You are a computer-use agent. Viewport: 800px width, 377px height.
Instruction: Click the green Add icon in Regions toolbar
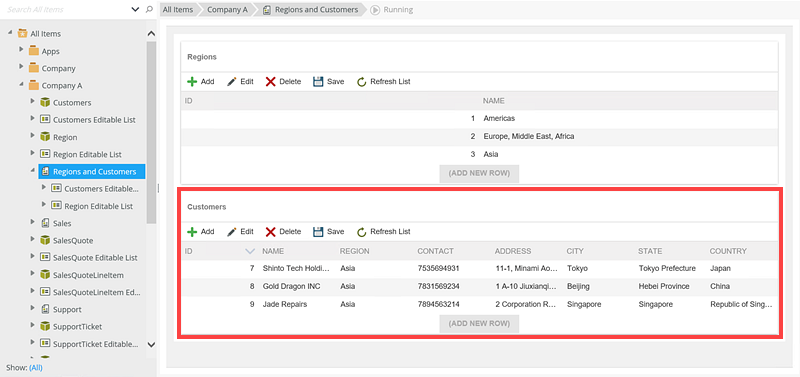click(x=192, y=82)
